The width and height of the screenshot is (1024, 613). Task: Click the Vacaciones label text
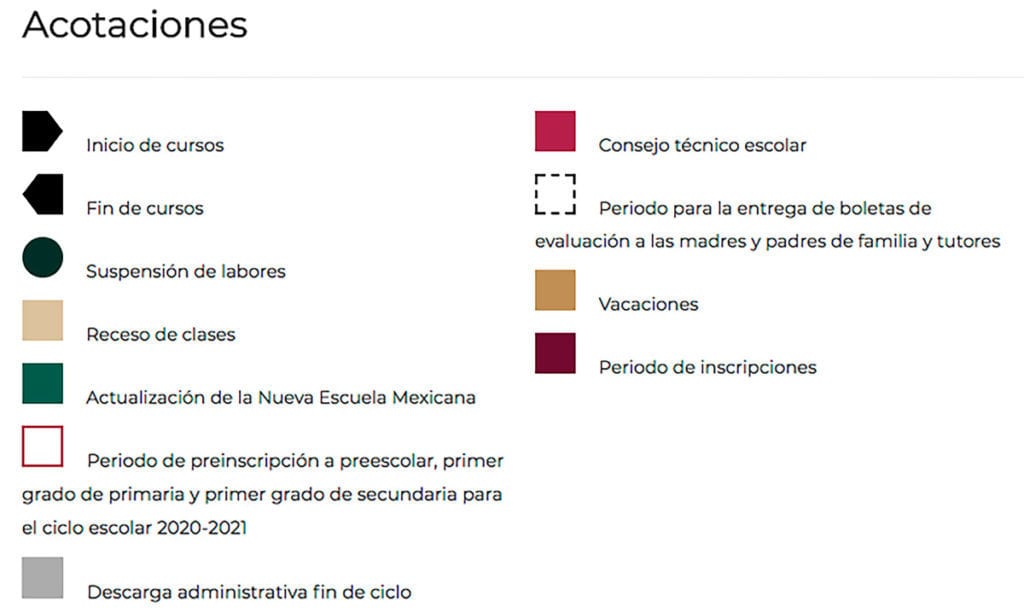tap(648, 304)
